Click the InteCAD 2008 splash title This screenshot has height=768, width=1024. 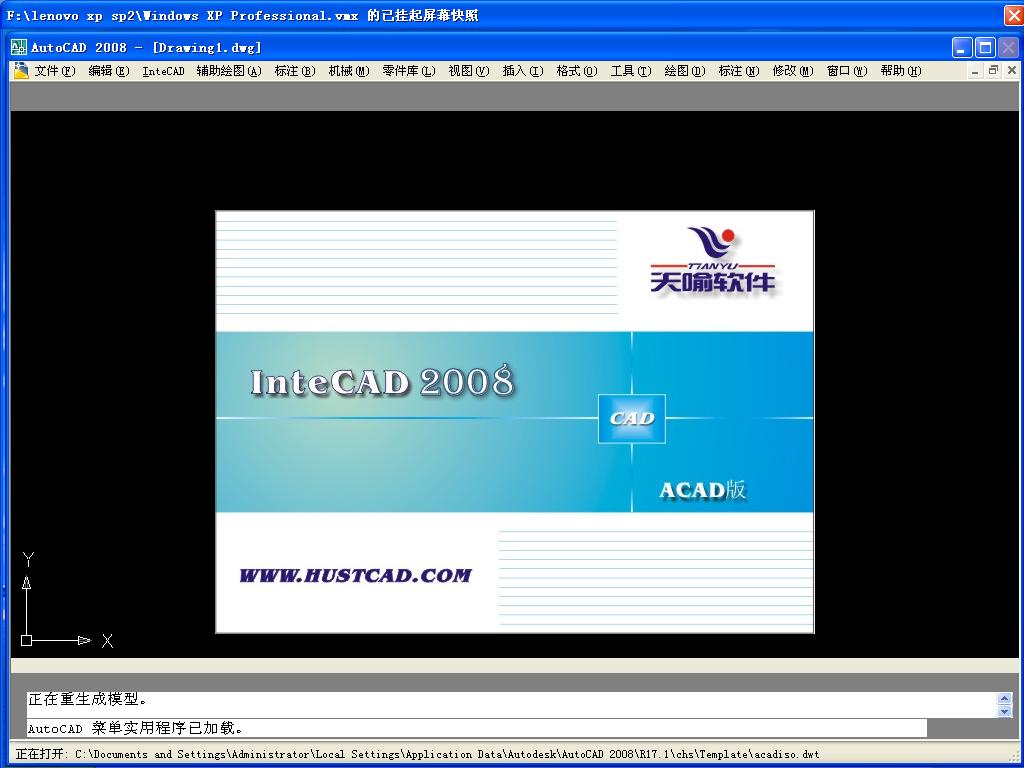click(x=383, y=381)
